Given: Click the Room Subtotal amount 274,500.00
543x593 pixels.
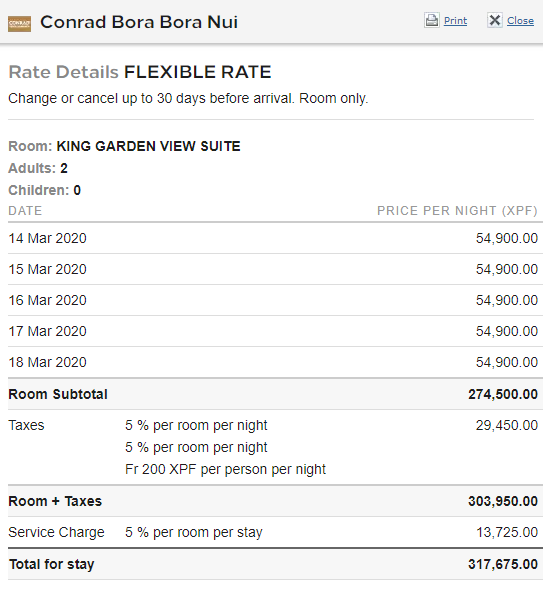Looking at the screenshot, I should (503, 394).
